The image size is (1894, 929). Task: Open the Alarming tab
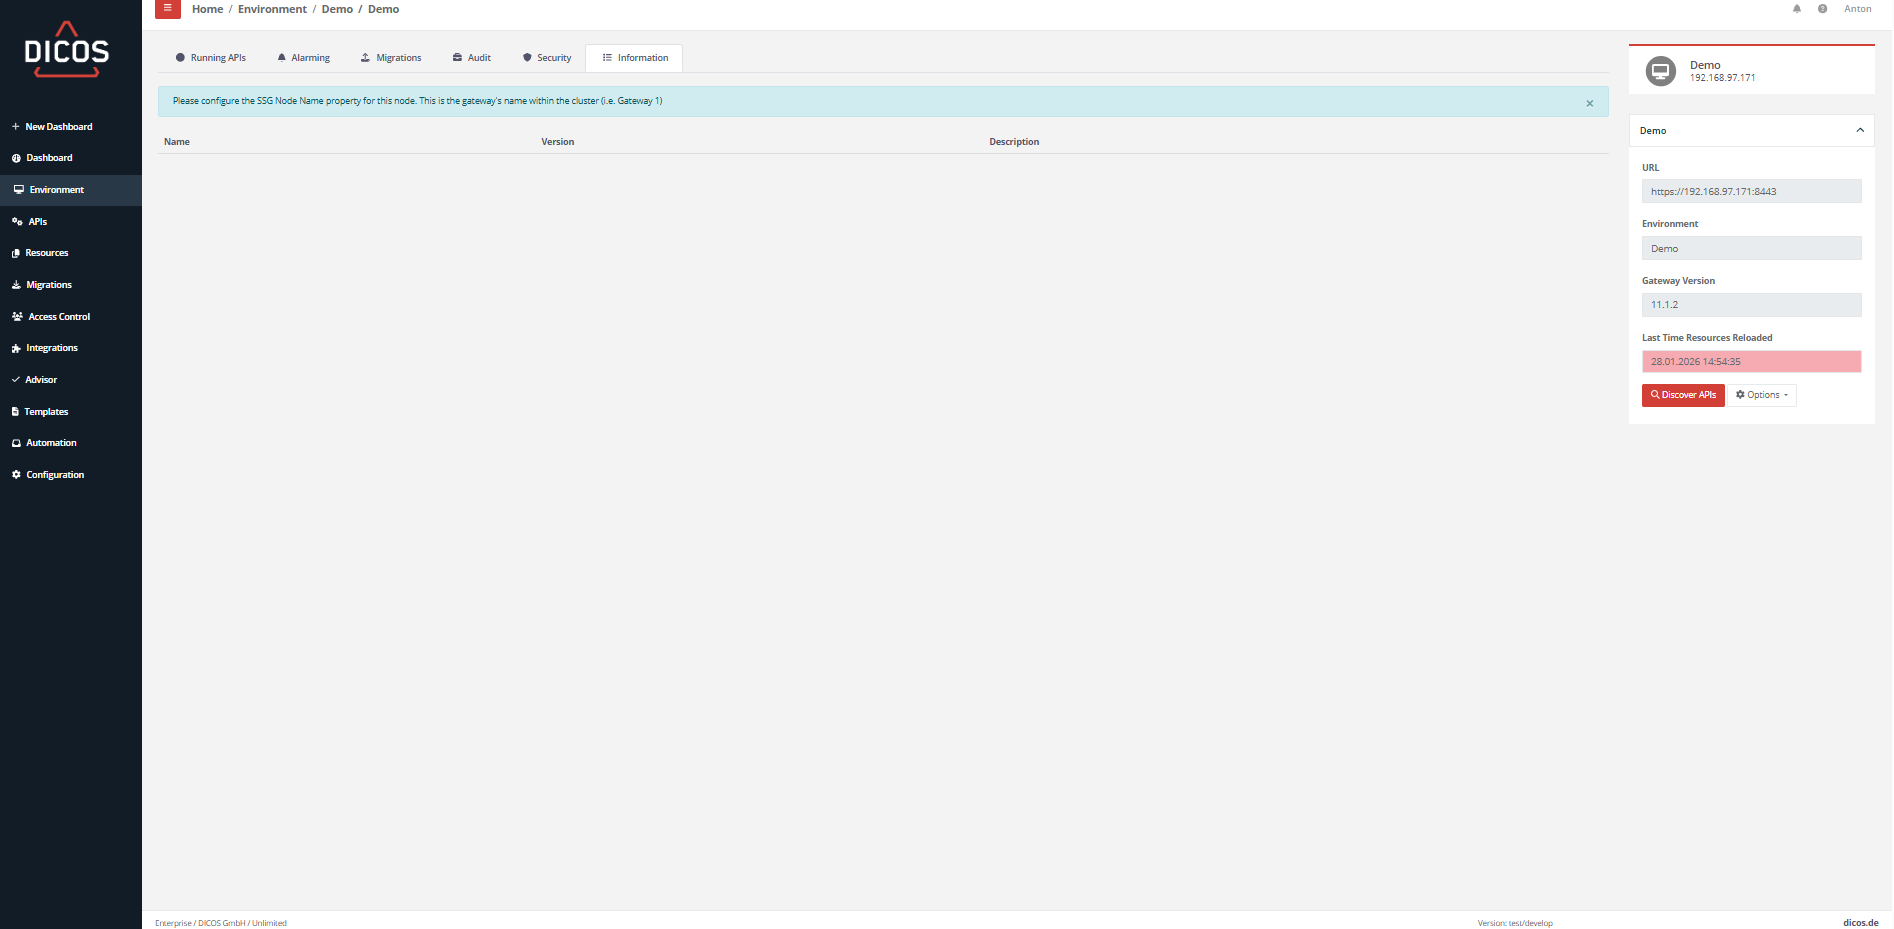click(303, 58)
